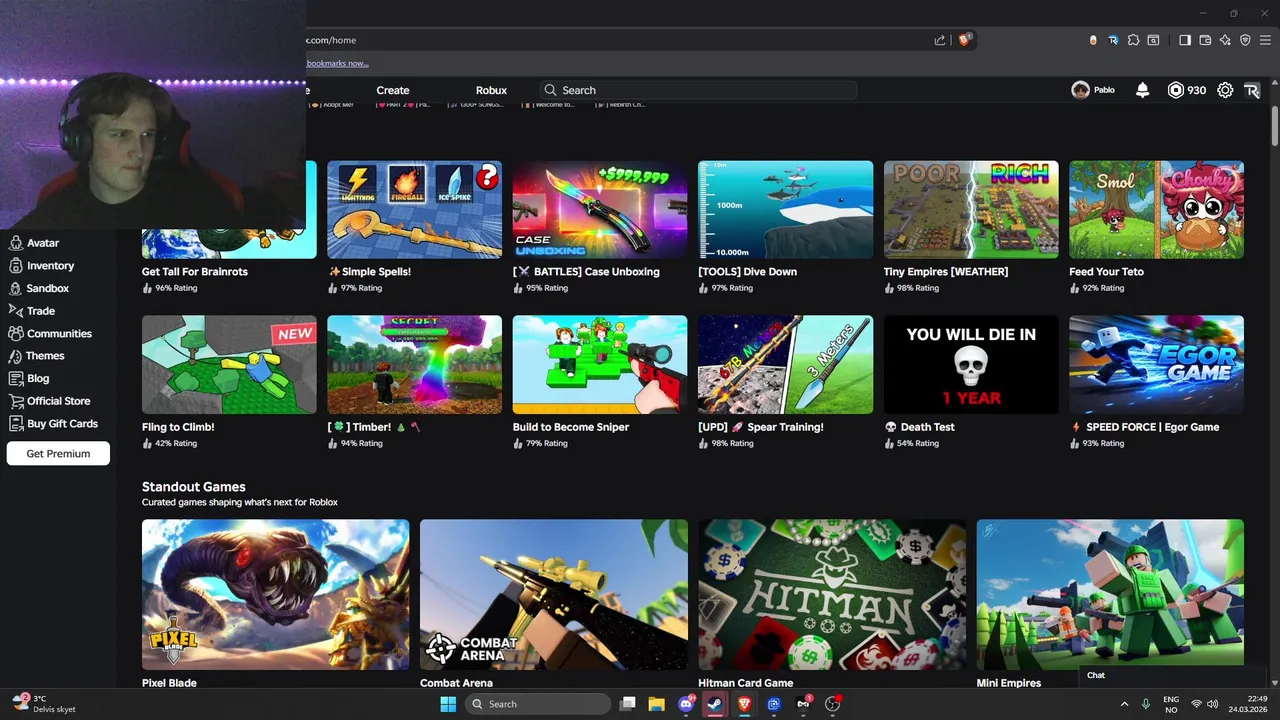The height and width of the screenshot is (720, 1280).
Task: Open the notifications bell
Action: click(x=1142, y=90)
